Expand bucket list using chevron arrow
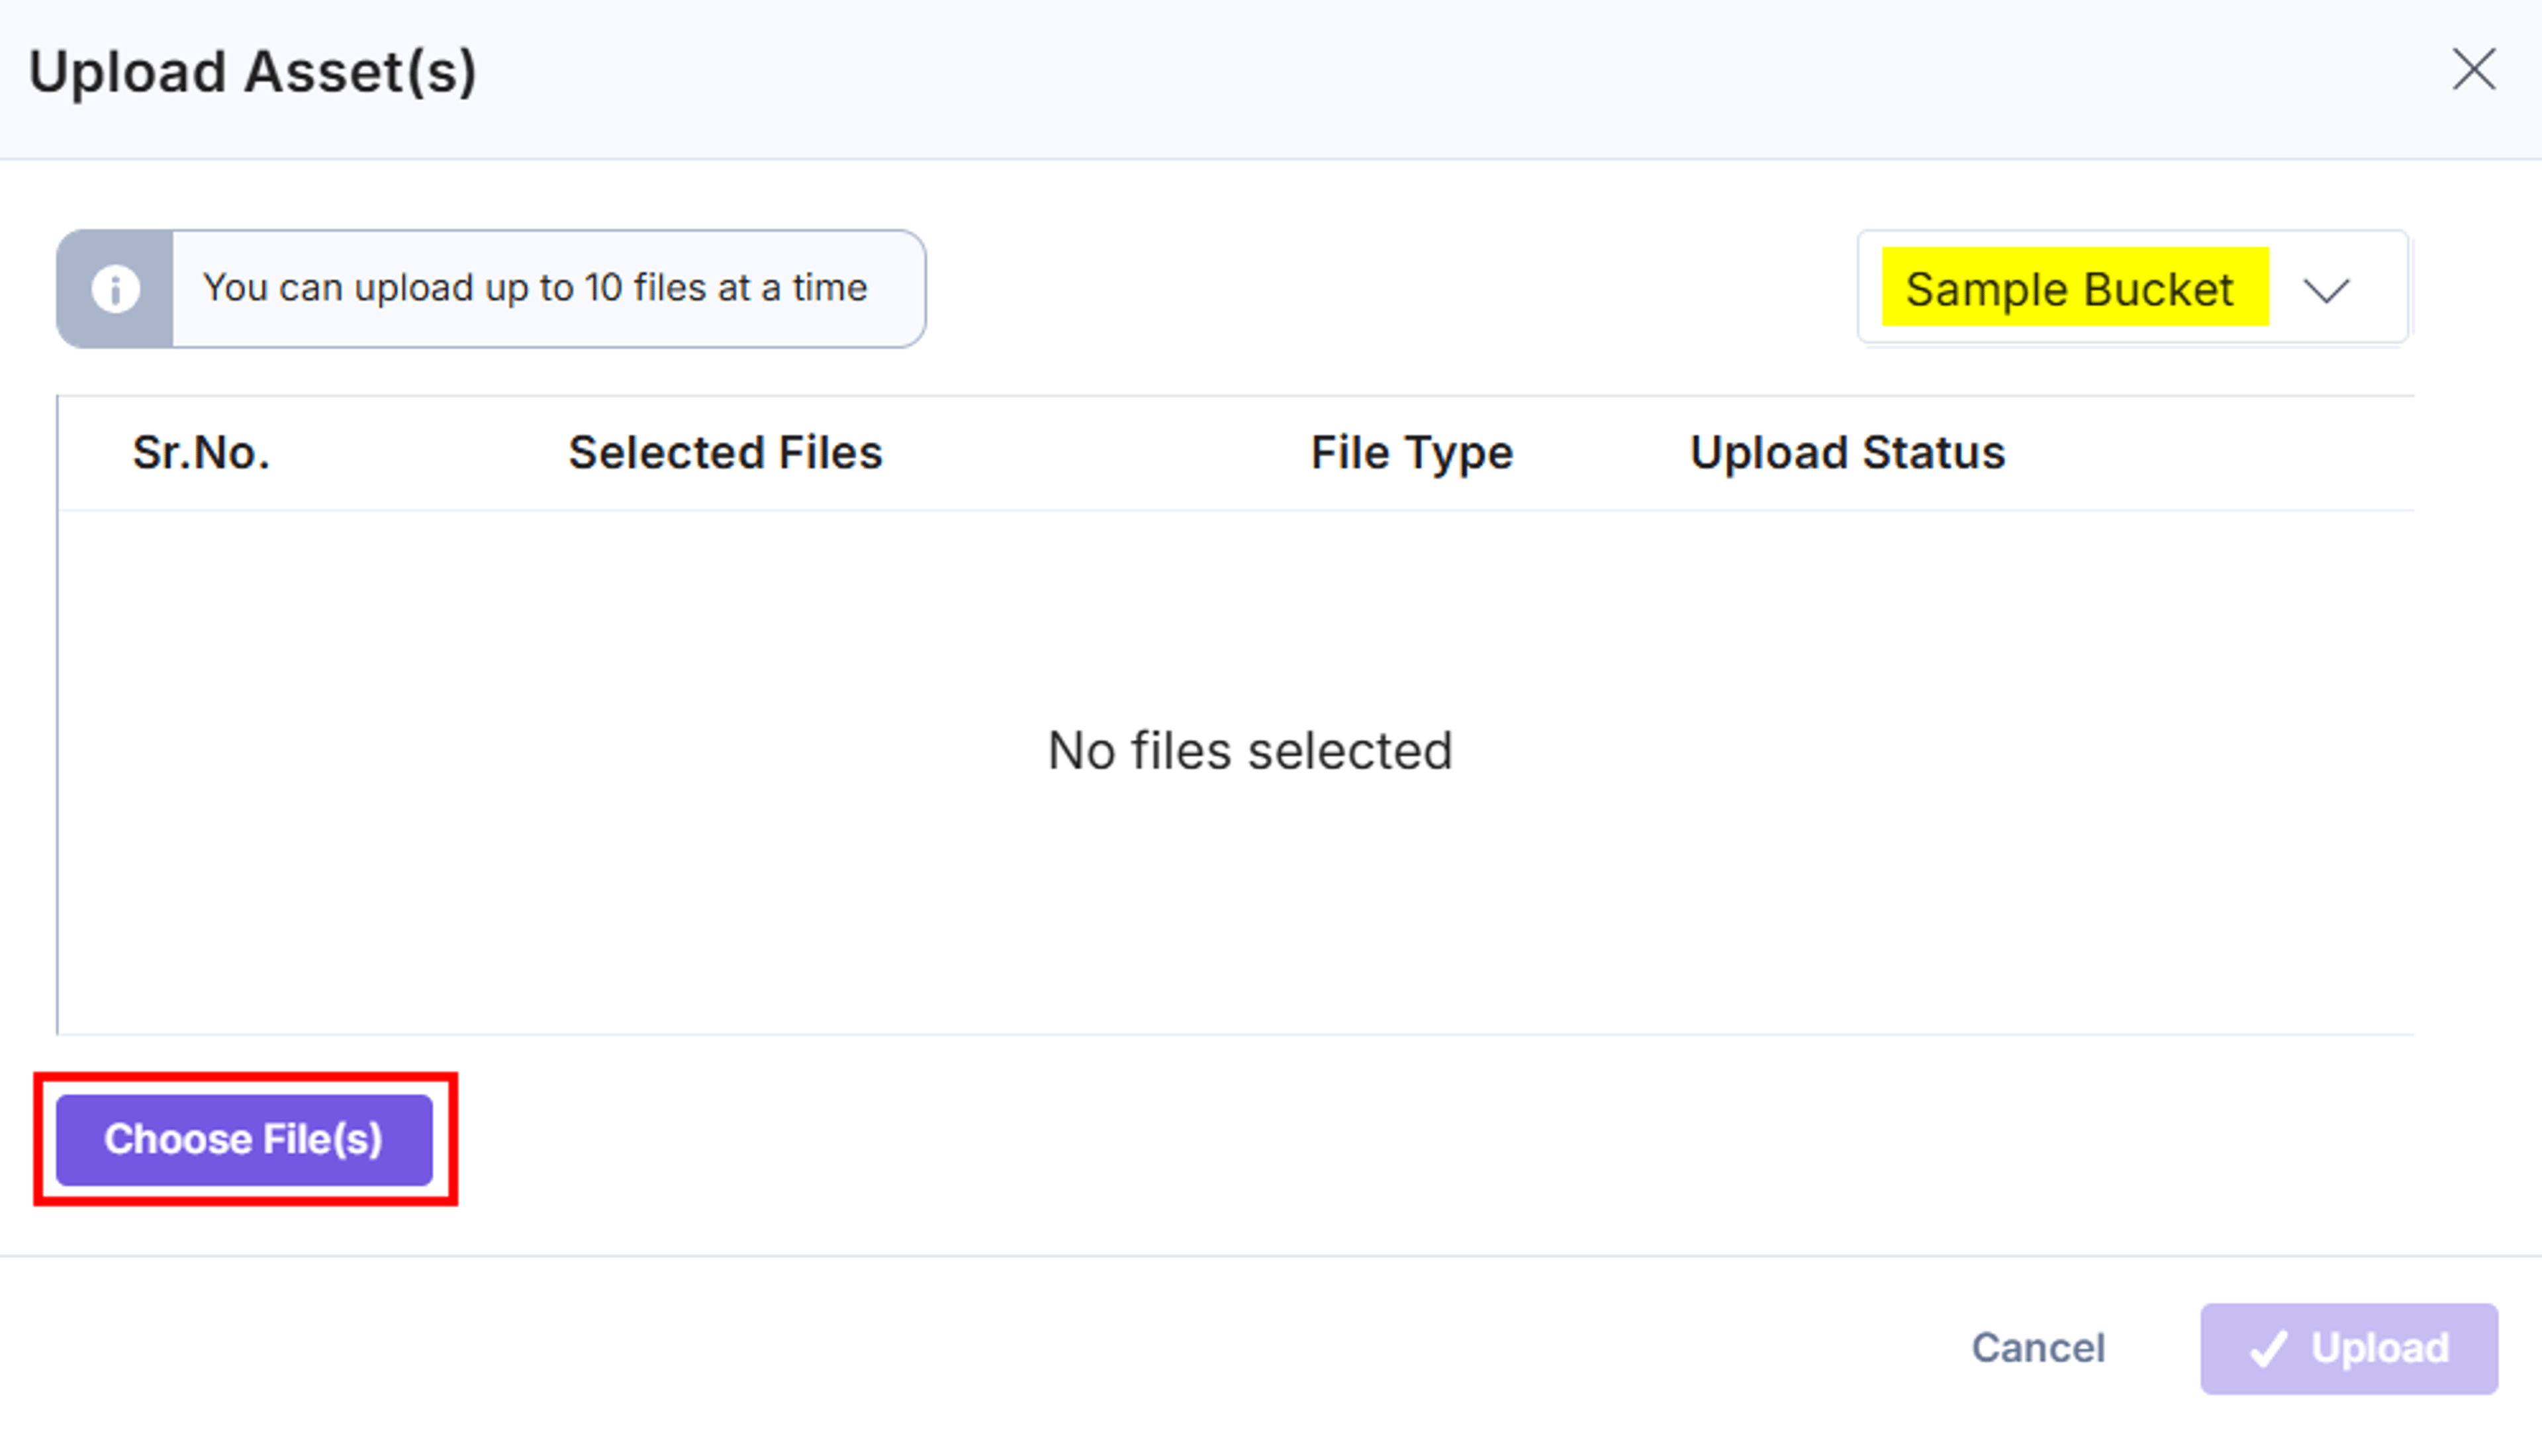 (2326, 291)
